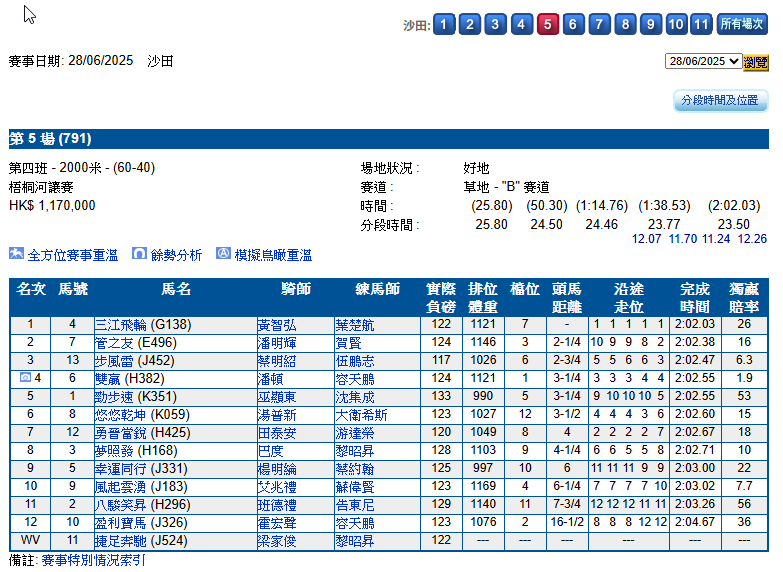Switch to Sha Tin race 4
783x572 pixels.
tap(521, 24)
